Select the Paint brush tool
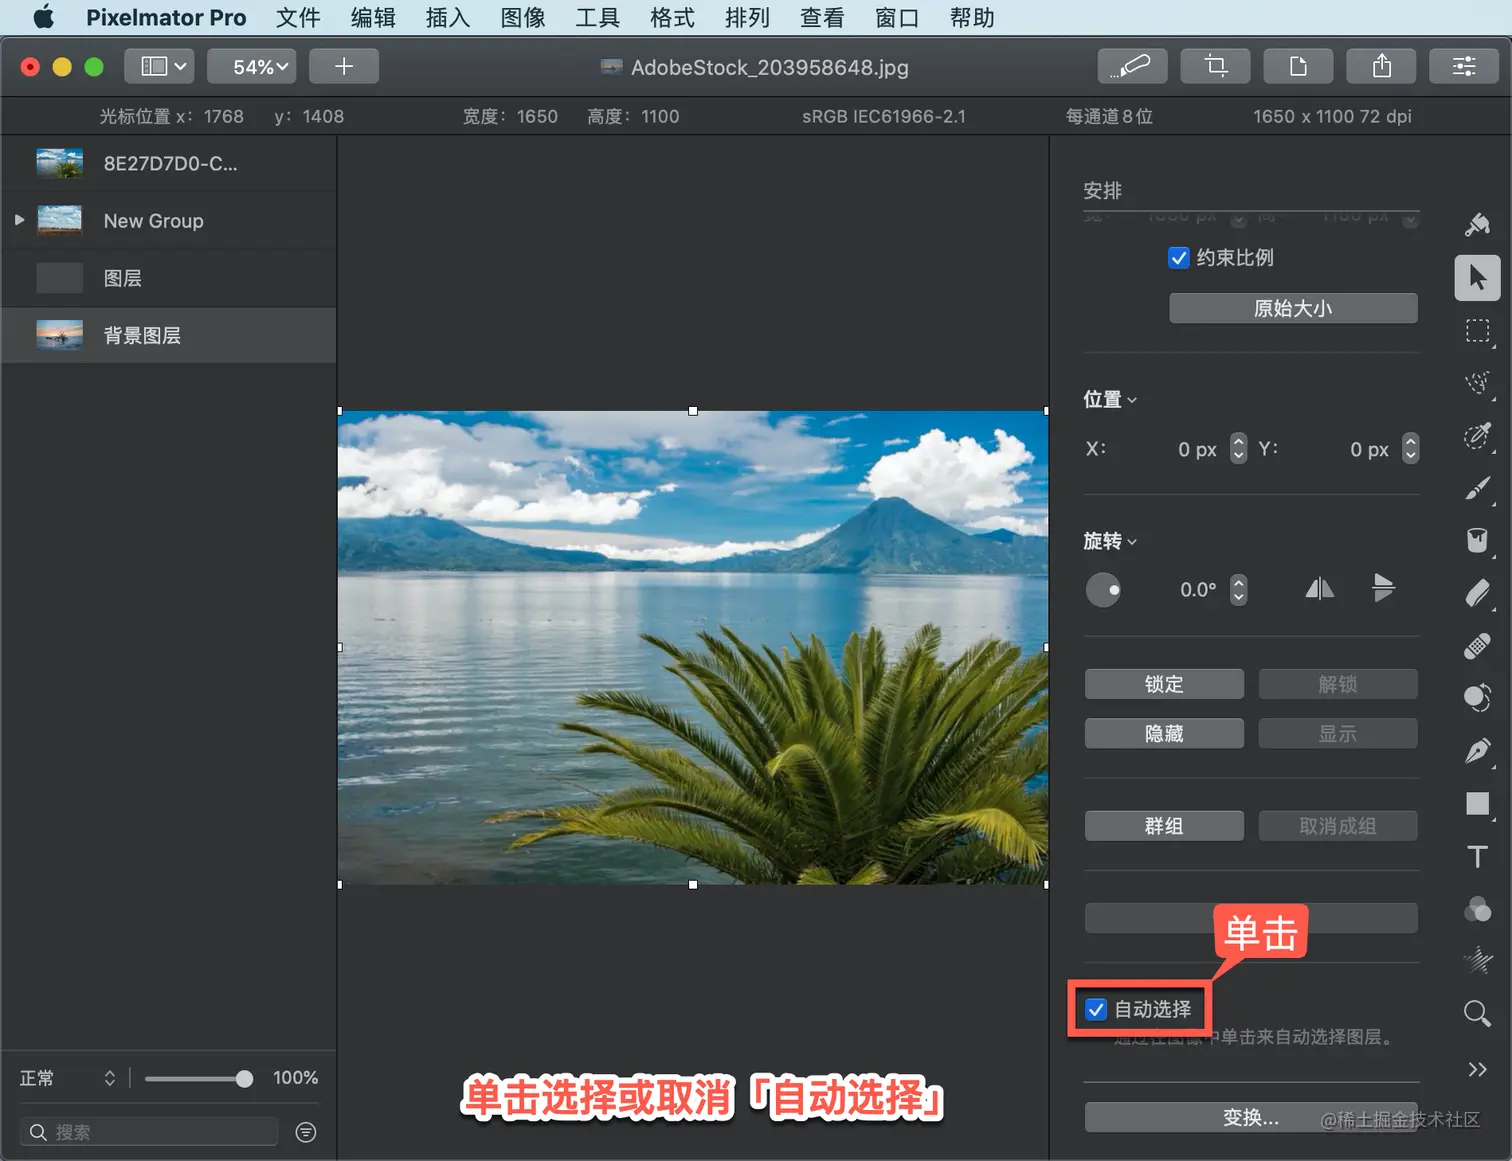 click(x=1477, y=488)
